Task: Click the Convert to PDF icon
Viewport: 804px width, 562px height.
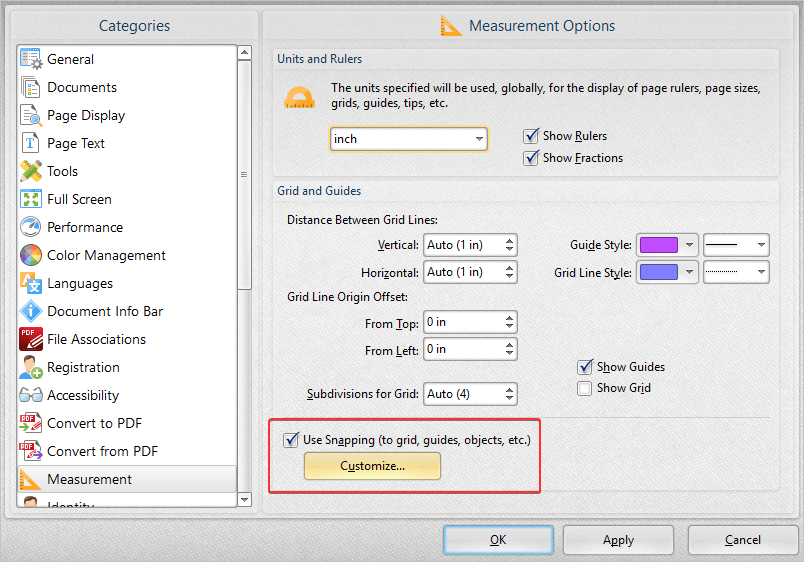Action: [31, 423]
